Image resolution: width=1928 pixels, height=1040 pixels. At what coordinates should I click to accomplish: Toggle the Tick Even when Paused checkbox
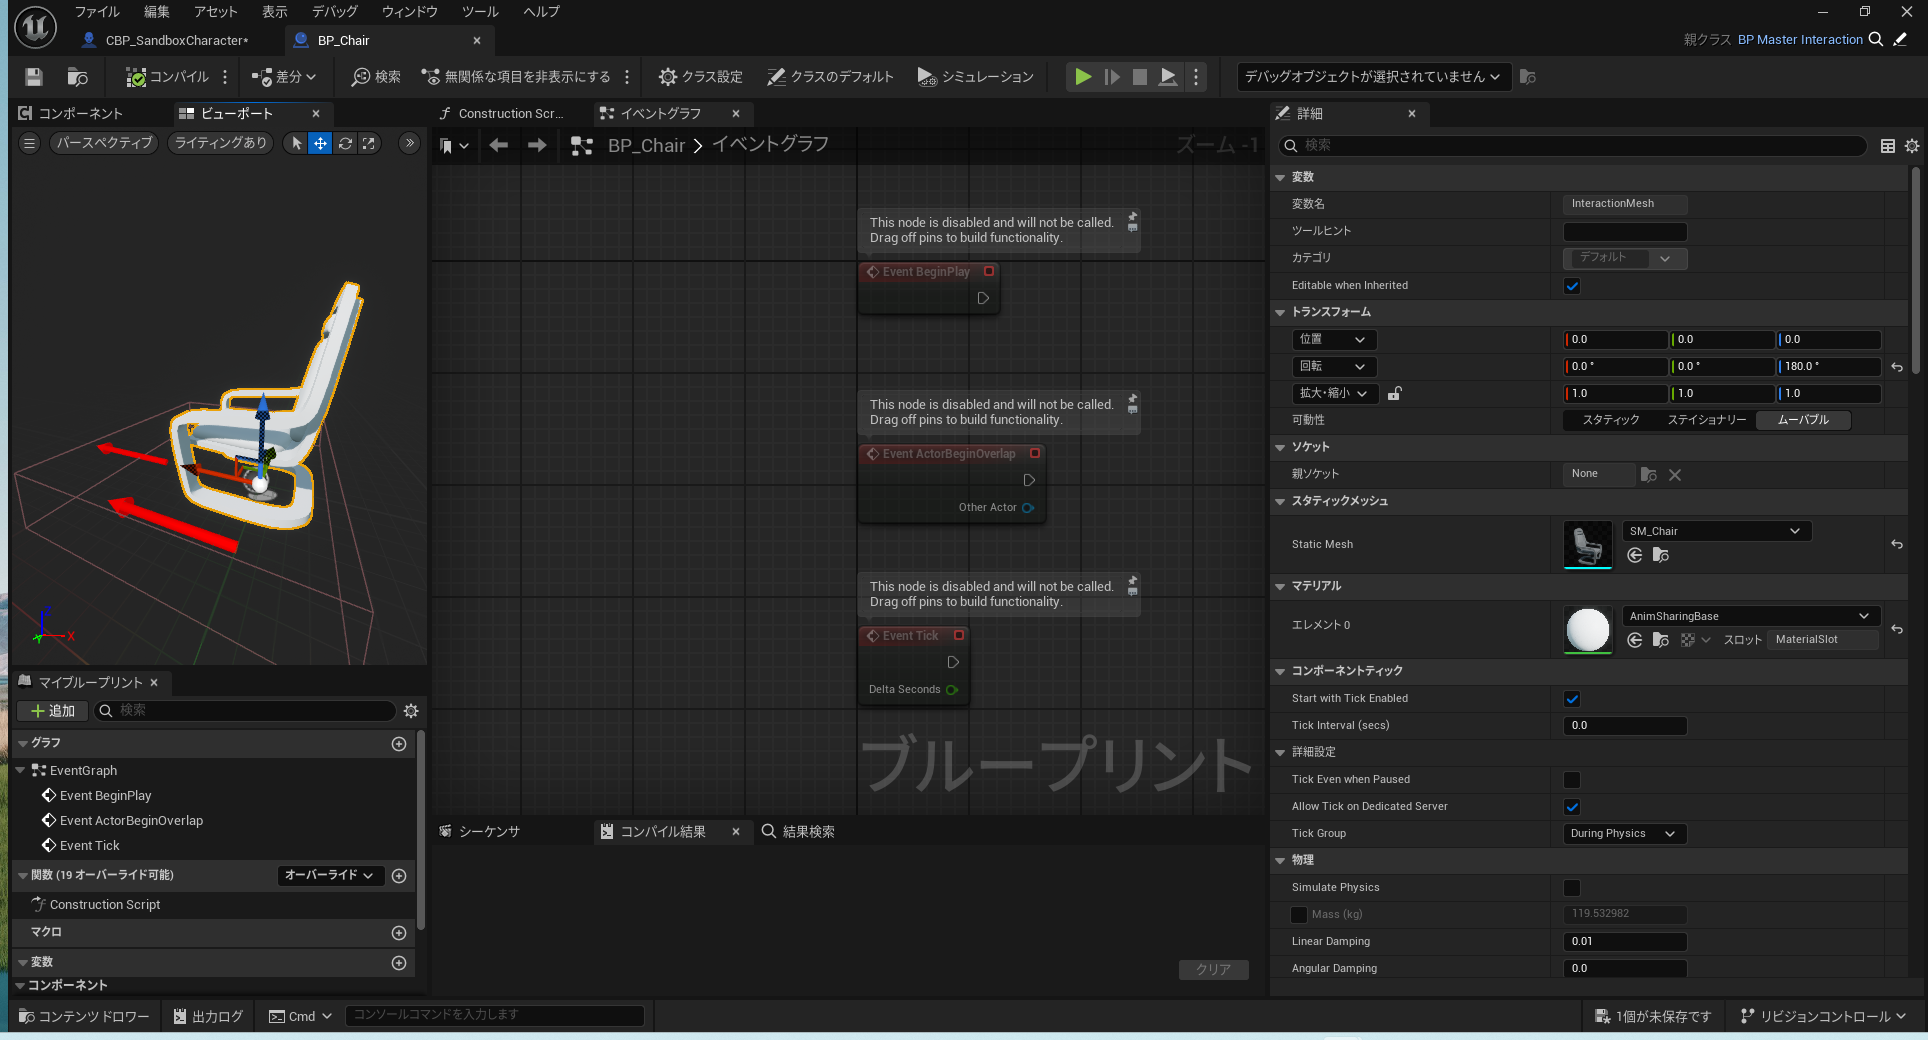(x=1572, y=780)
